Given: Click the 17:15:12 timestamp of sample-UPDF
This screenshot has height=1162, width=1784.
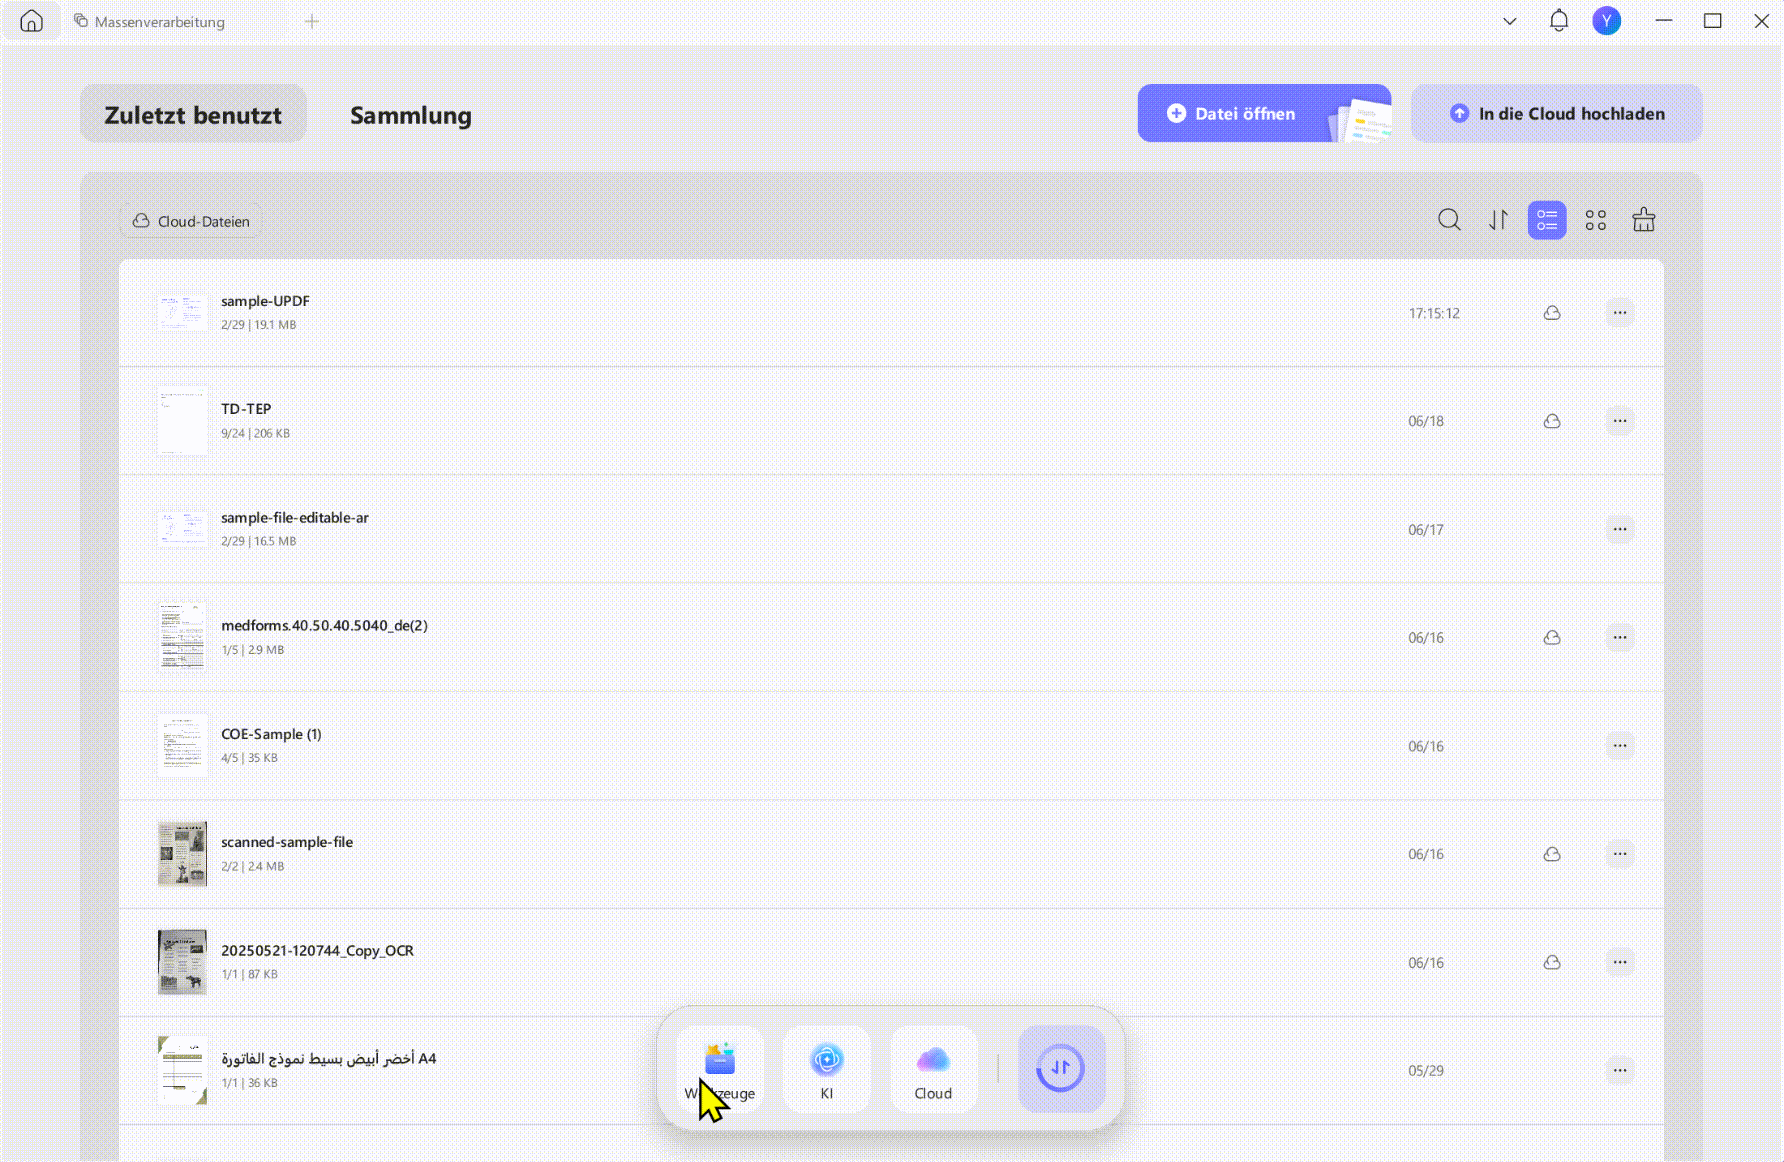Looking at the screenshot, I should pyautogui.click(x=1434, y=313).
